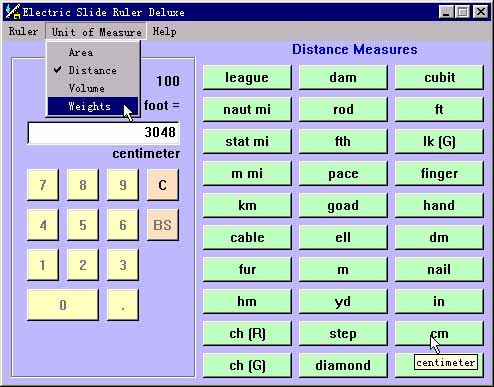
Task: Clear the value with the C key
Action: pos(162,185)
